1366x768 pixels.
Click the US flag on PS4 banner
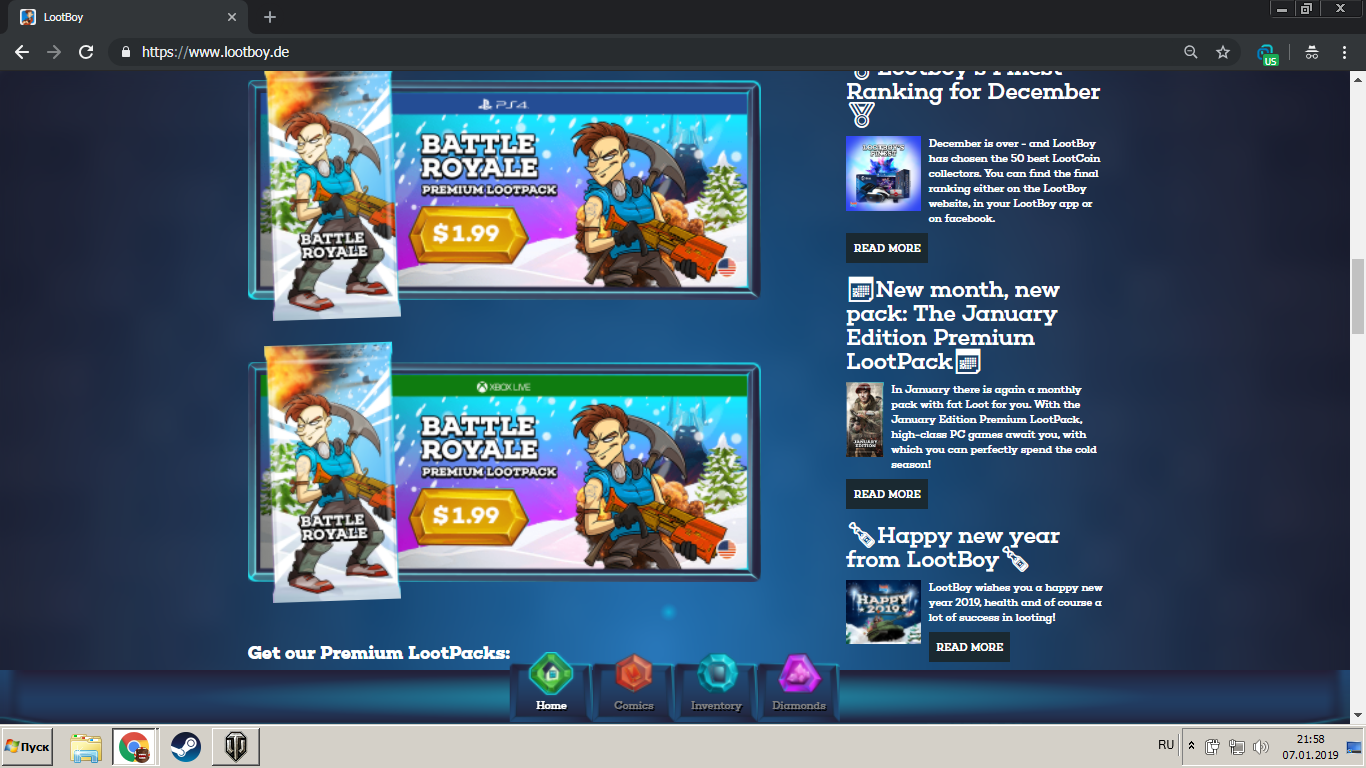726,267
